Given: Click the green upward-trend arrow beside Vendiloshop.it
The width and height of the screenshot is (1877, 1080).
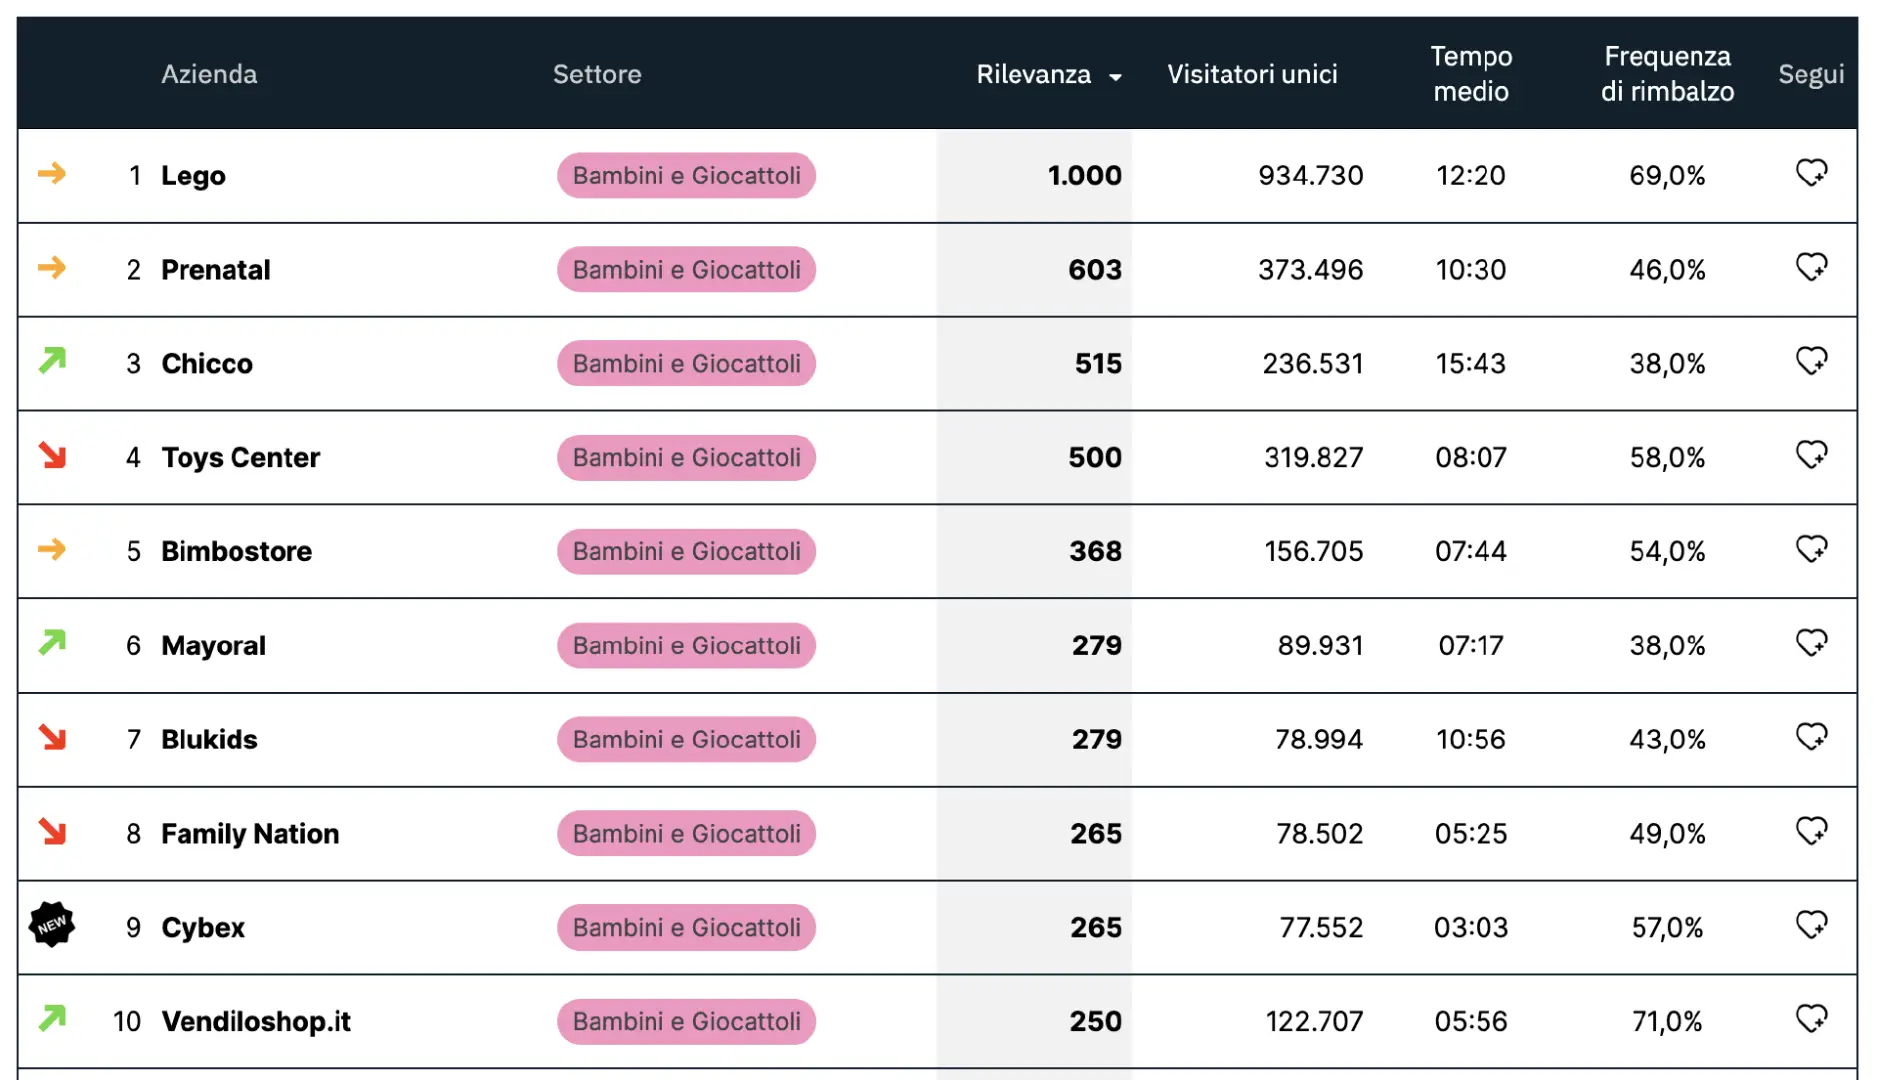Looking at the screenshot, I should [52, 1018].
